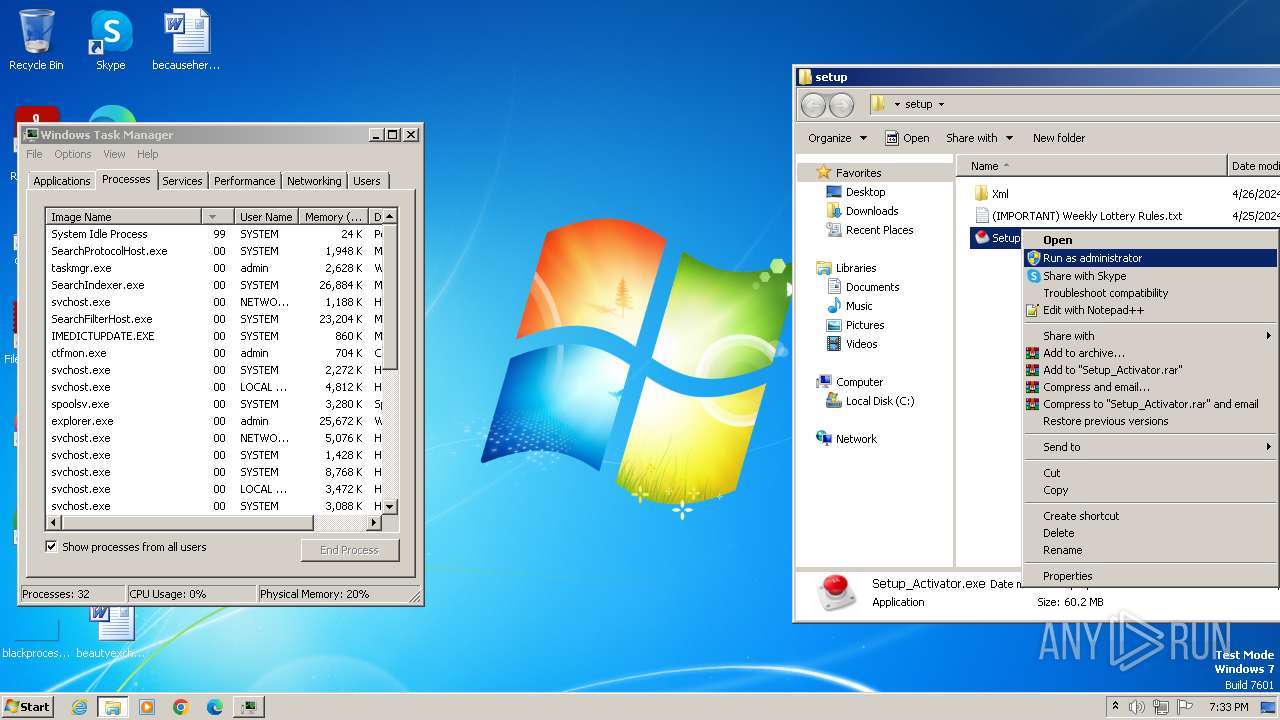1280x720 pixels.
Task: Open the Skype desktop shortcut
Action: [x=110, y=40]
